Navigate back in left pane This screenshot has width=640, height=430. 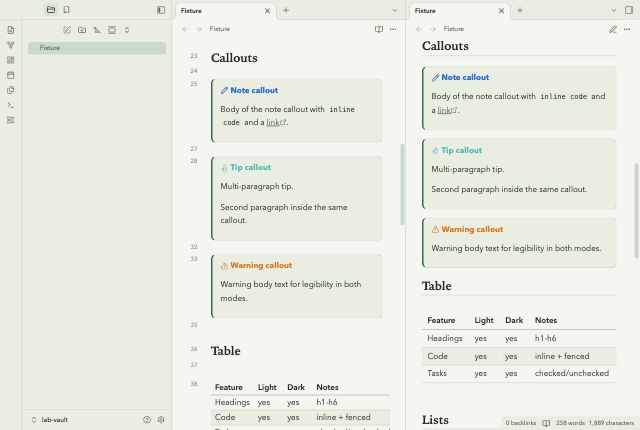coord(185,29)
